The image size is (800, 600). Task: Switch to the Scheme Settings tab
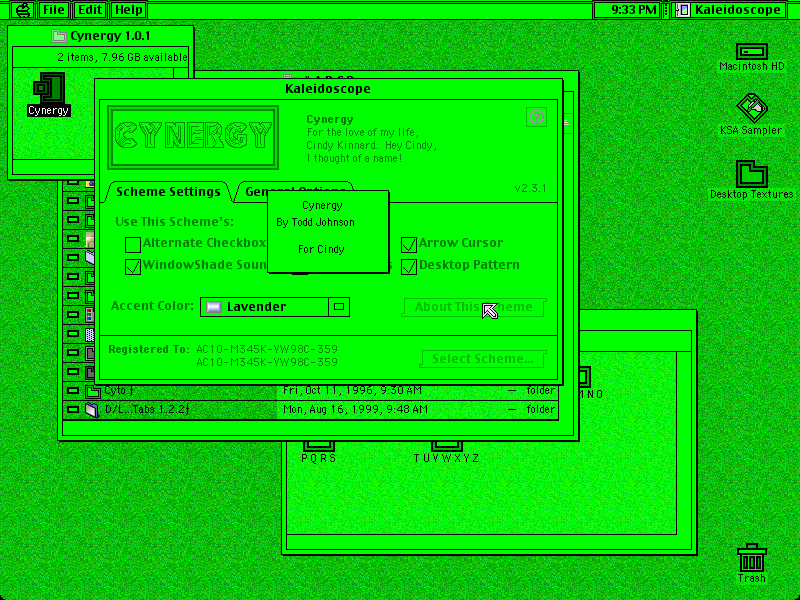(x=168, y=192)
